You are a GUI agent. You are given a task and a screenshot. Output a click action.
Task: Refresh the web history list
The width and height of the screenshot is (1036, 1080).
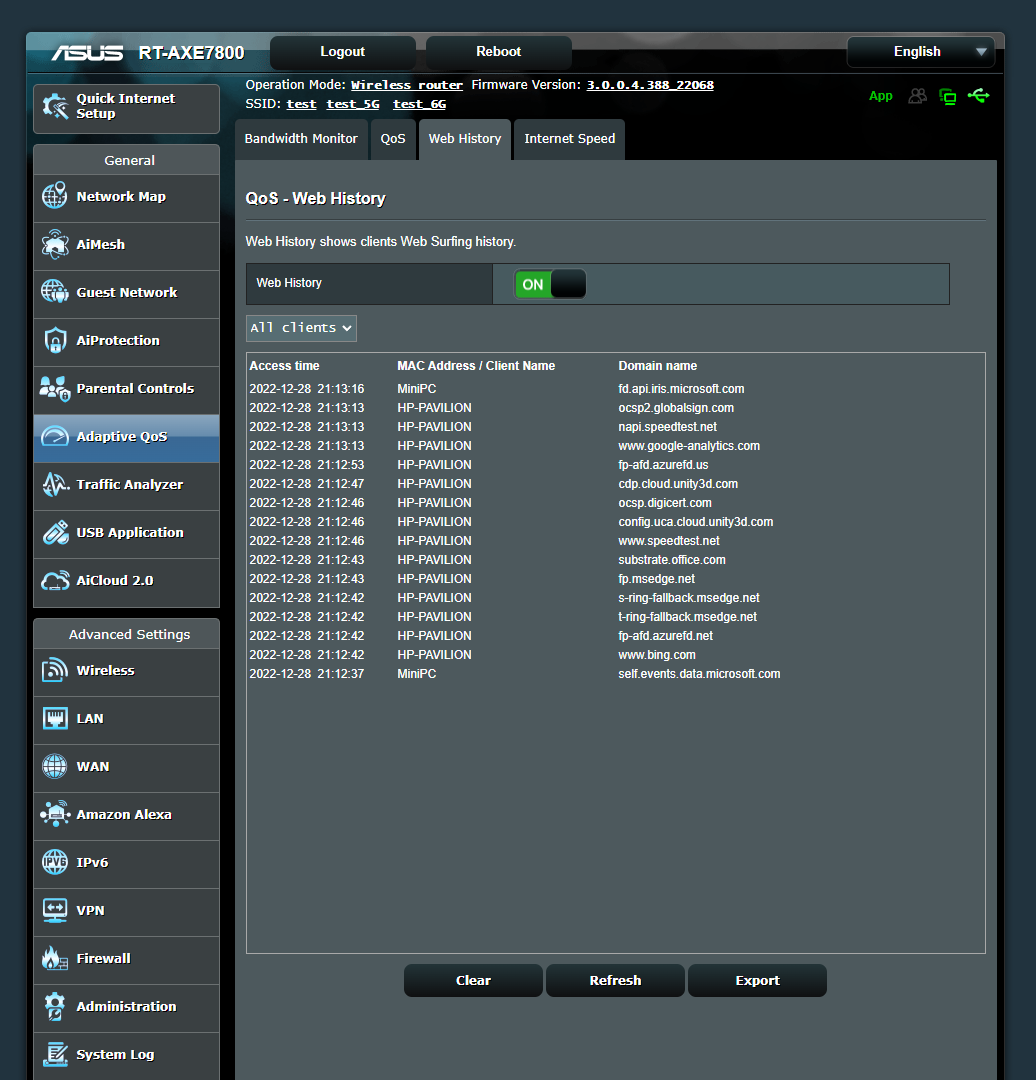pos(615,980)
